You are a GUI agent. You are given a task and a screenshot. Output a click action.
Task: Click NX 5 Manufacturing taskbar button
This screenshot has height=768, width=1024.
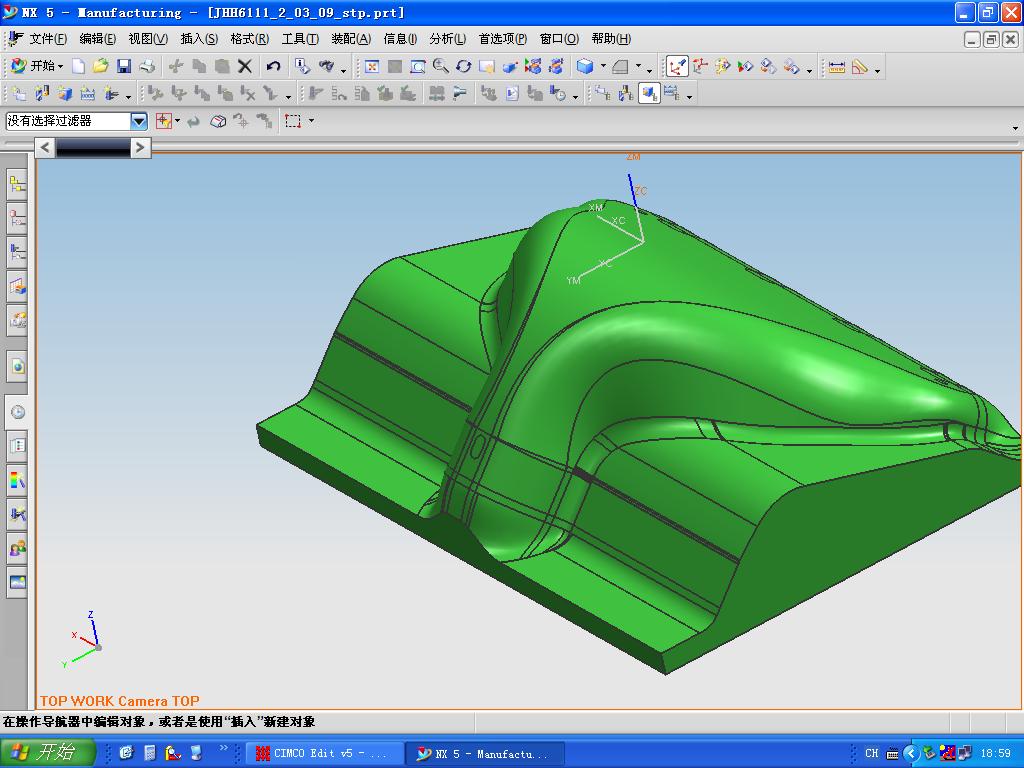pos(485,753)
